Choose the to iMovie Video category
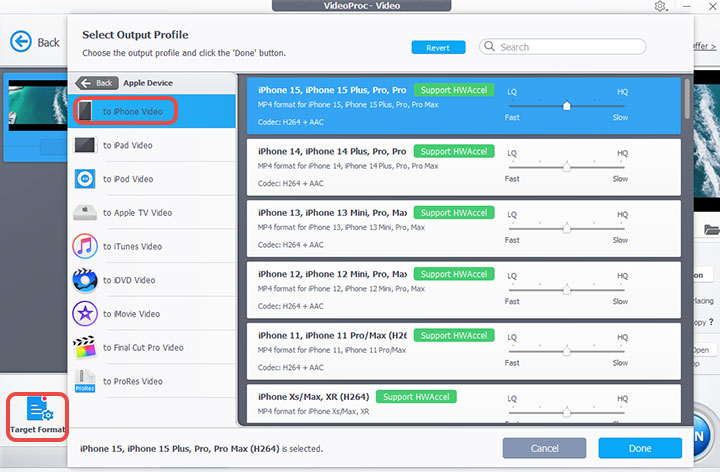 pyautogui.click(x=152, y=314)
